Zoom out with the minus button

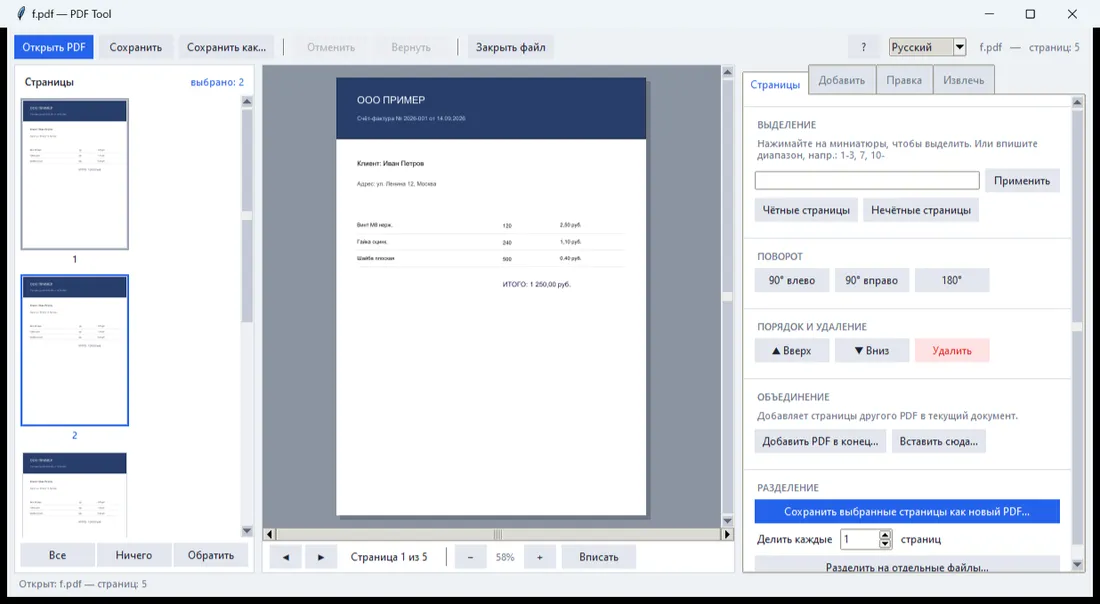click(x=470, y=557)
